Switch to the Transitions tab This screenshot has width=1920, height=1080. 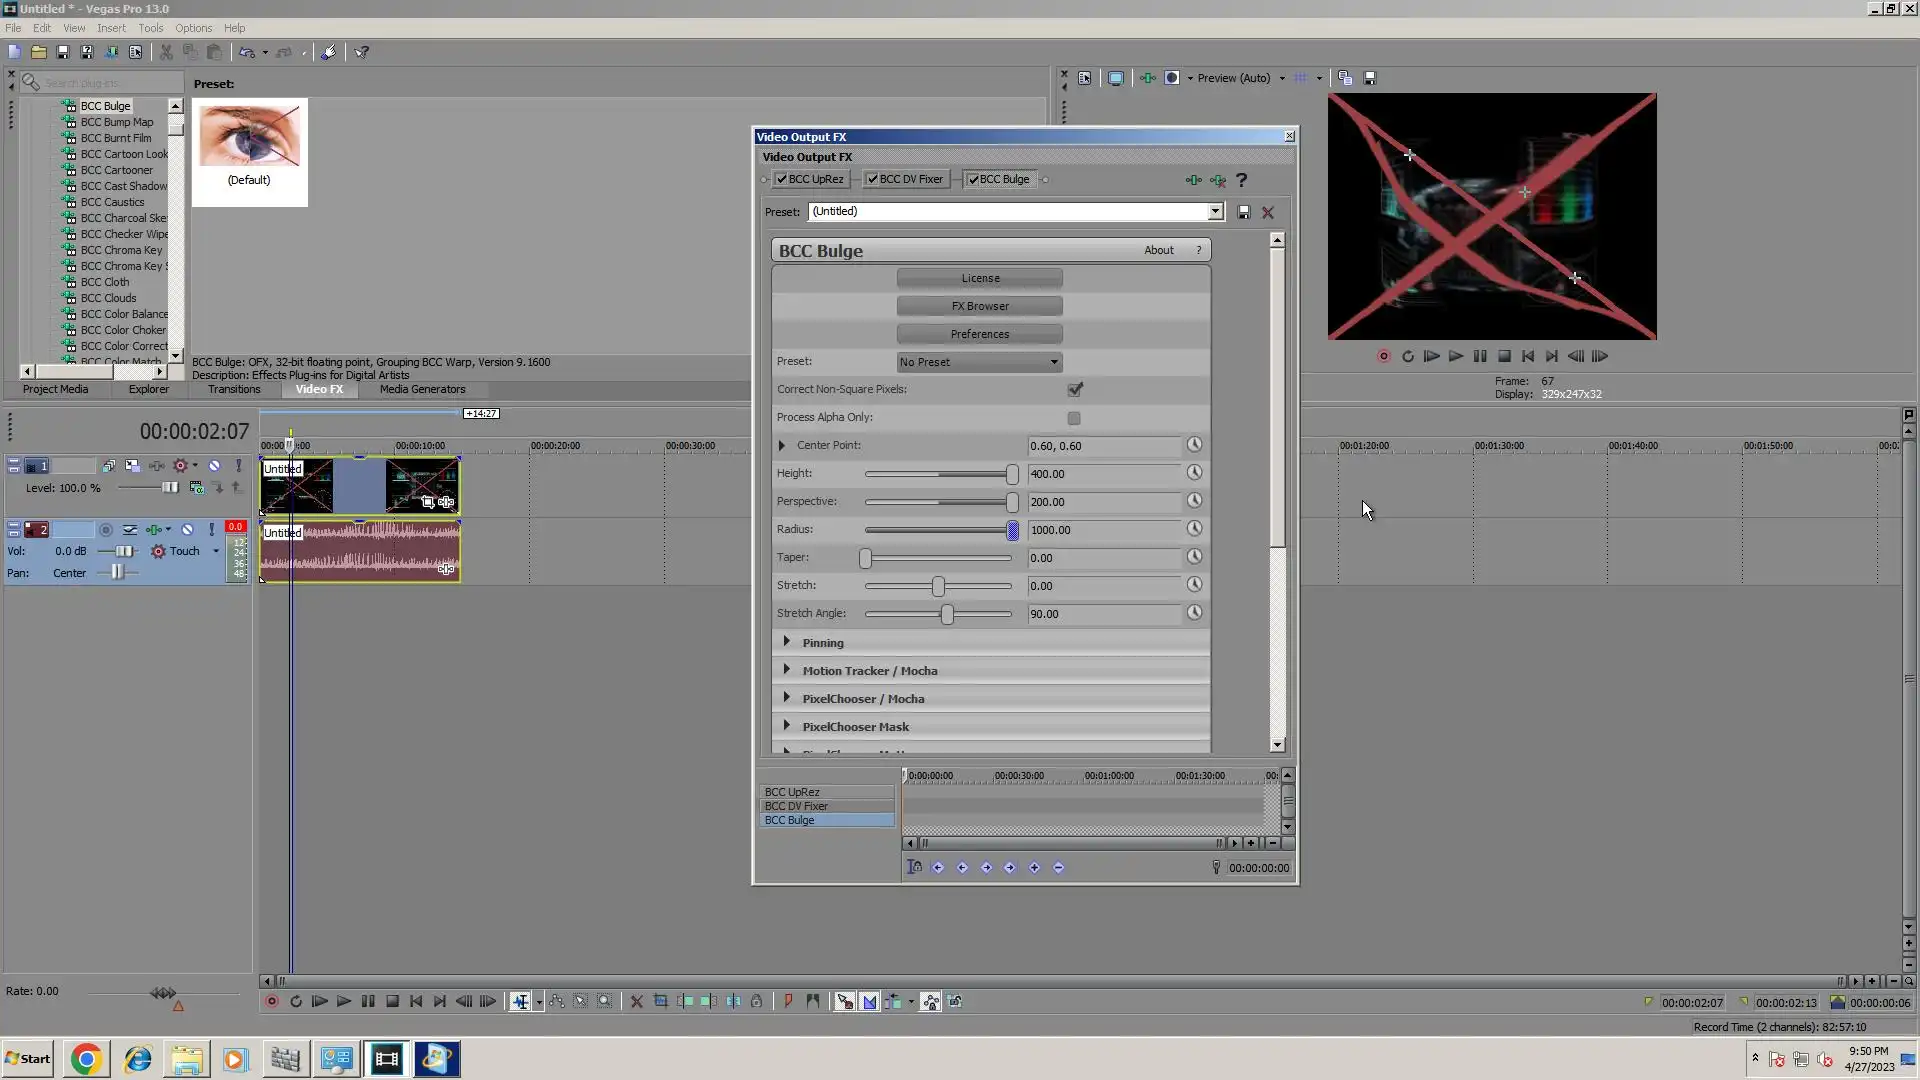(x=234, y=389)
